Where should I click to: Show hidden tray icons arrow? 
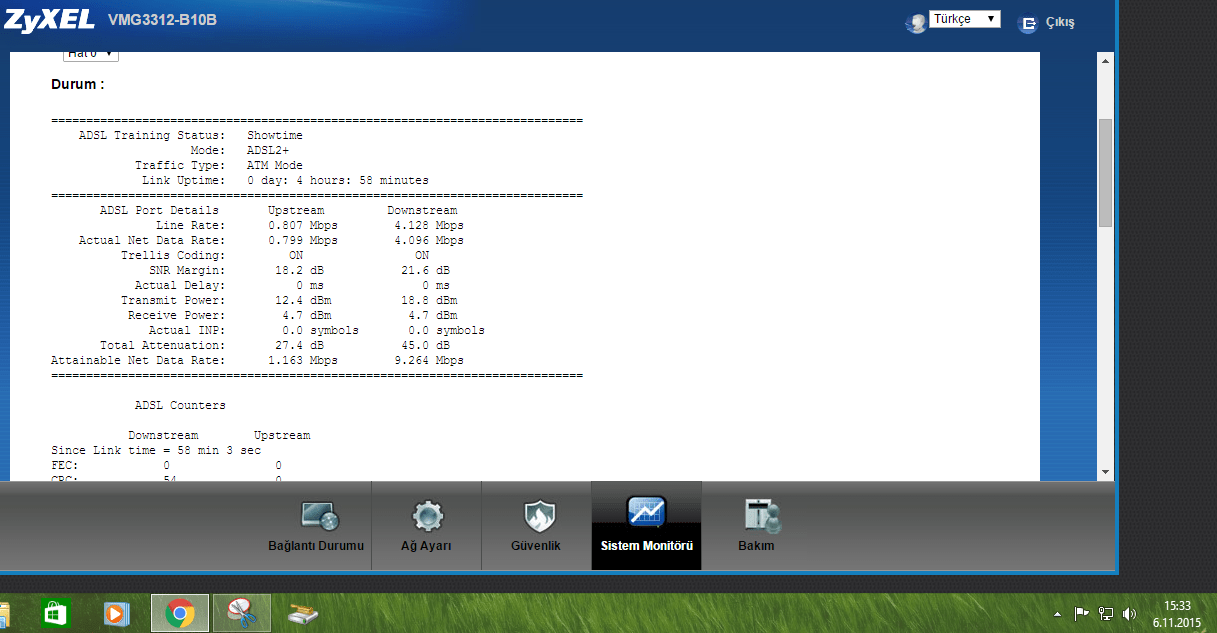tap(1058, 613)
